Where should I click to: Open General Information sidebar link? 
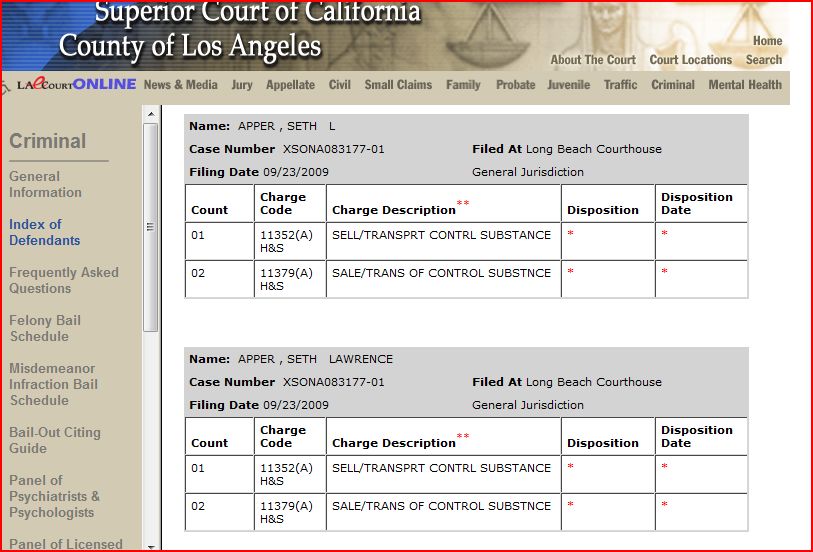click(45, 184)
